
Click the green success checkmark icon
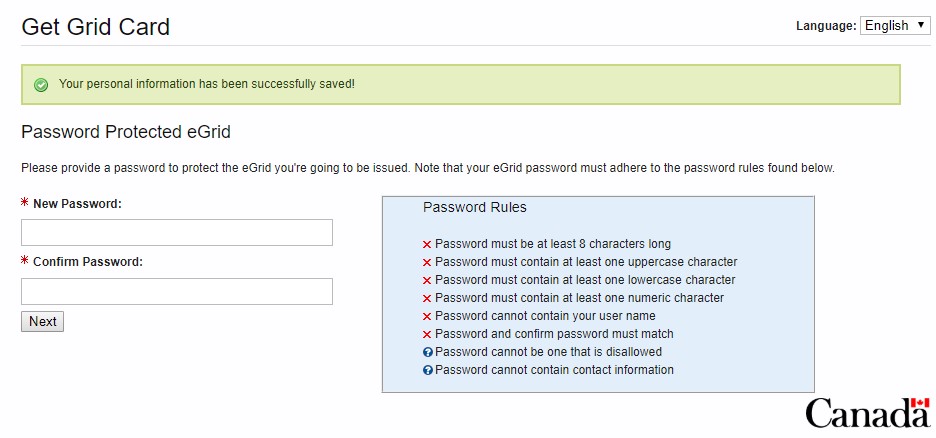41,85
